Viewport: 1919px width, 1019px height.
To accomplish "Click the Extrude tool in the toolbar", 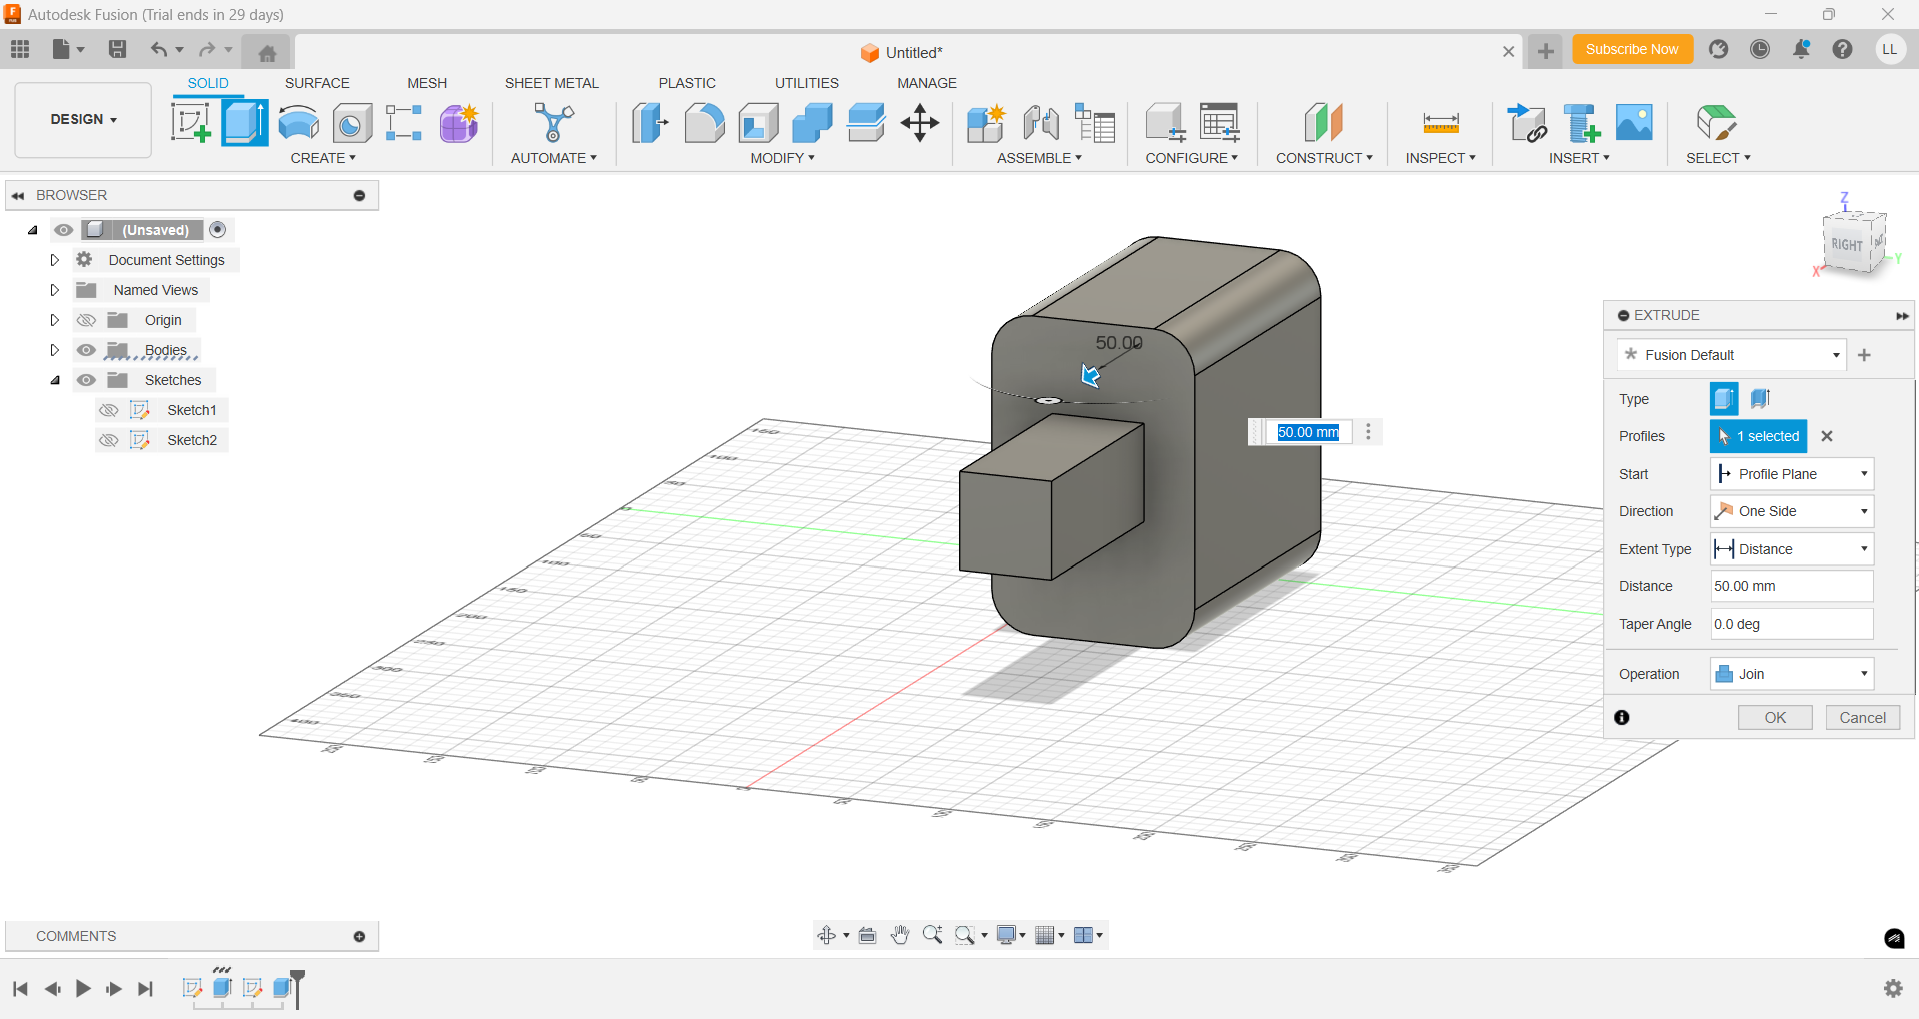I will [x=245, y=123].
